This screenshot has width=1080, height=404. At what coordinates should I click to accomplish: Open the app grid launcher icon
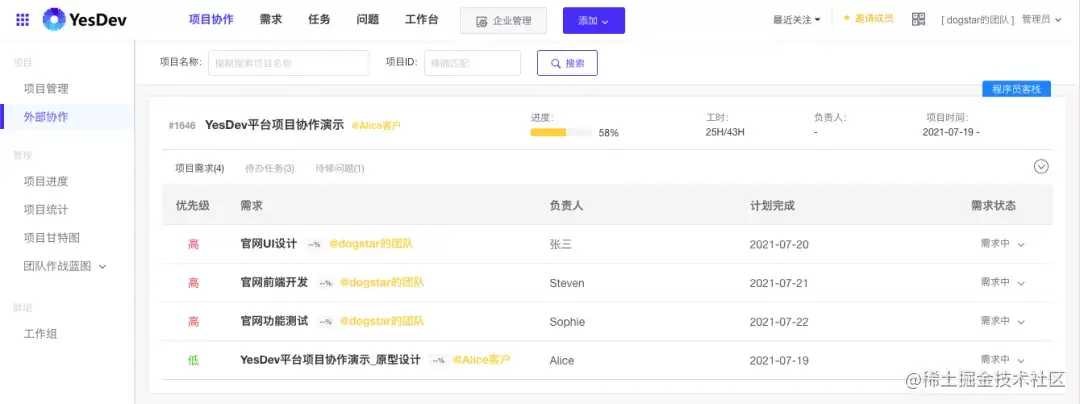(23, 20)
